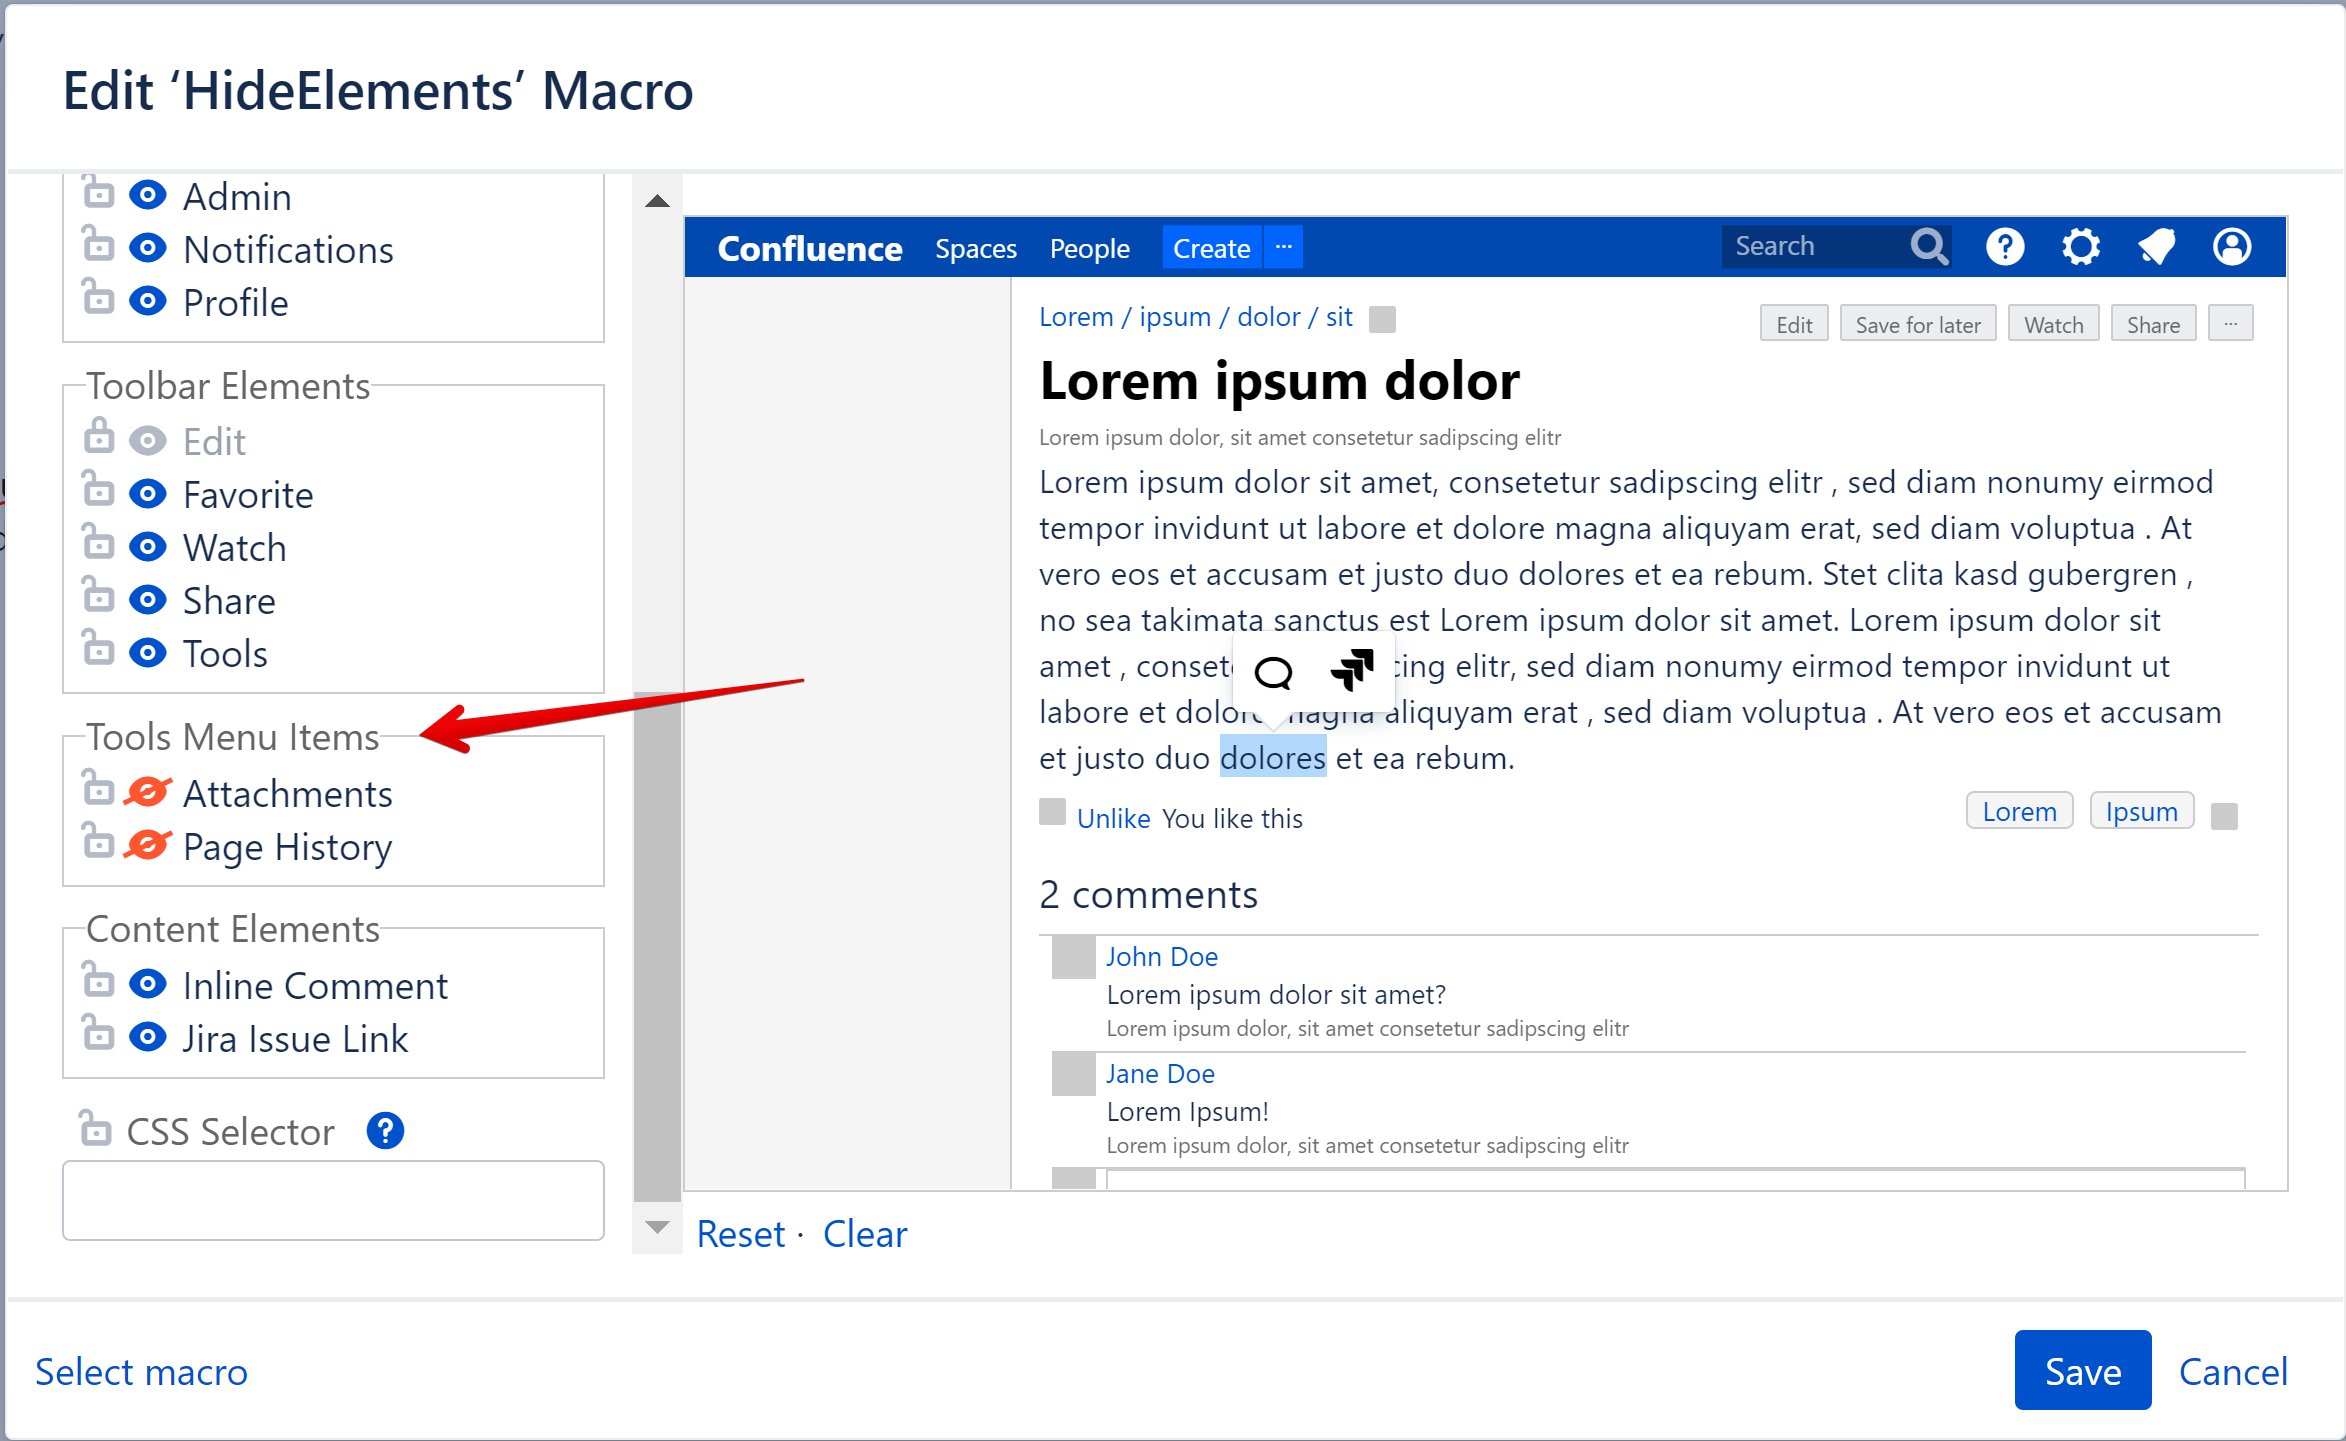Click the lock icon next to Attachments

pos(98,787)
